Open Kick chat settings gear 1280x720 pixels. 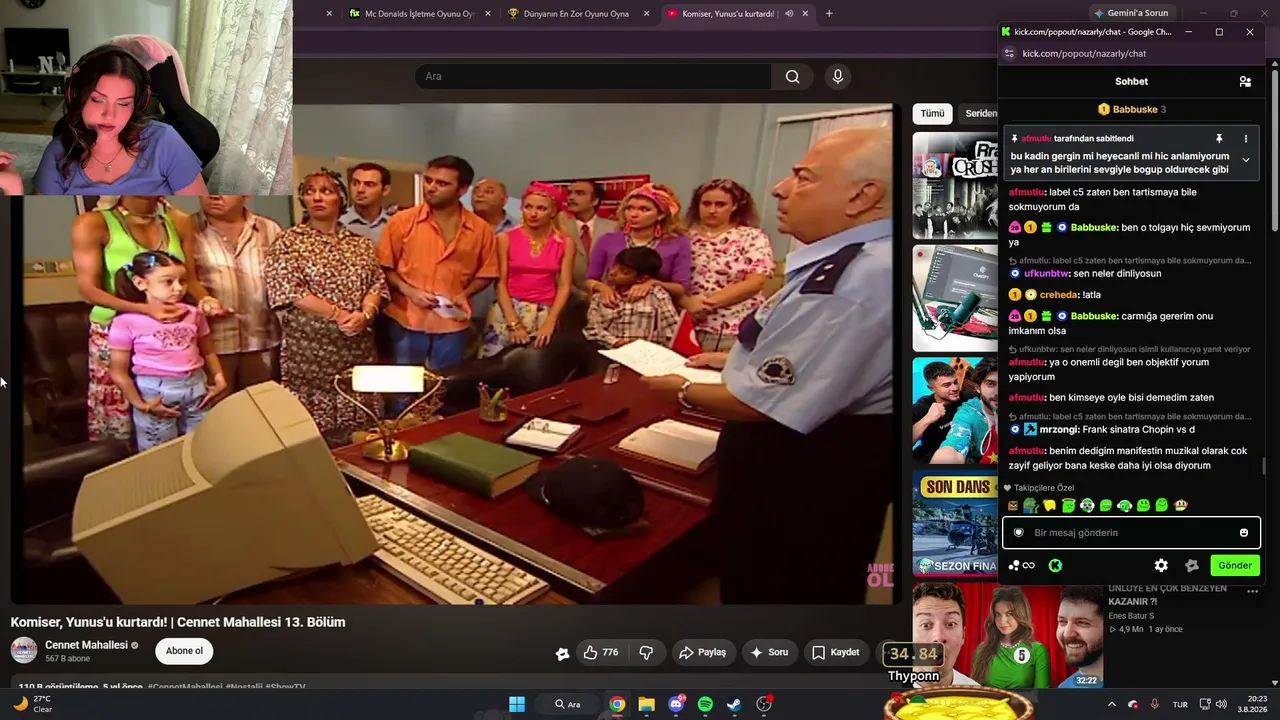click(1161, 566)
